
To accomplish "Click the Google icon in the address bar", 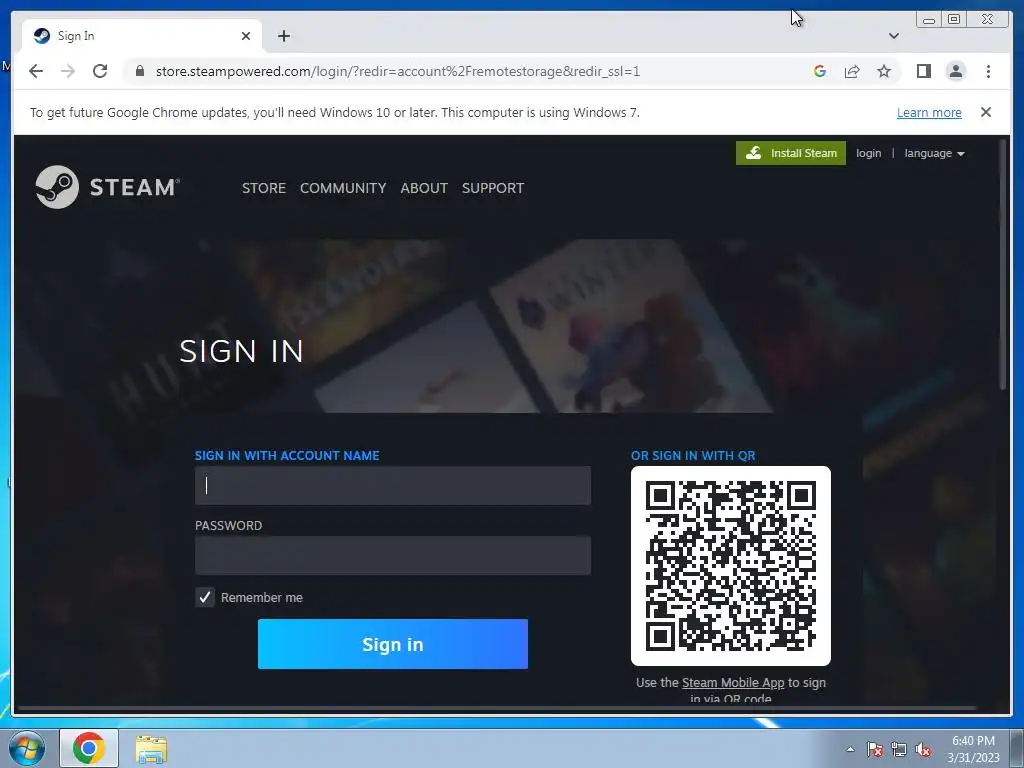I will point(820,71).
